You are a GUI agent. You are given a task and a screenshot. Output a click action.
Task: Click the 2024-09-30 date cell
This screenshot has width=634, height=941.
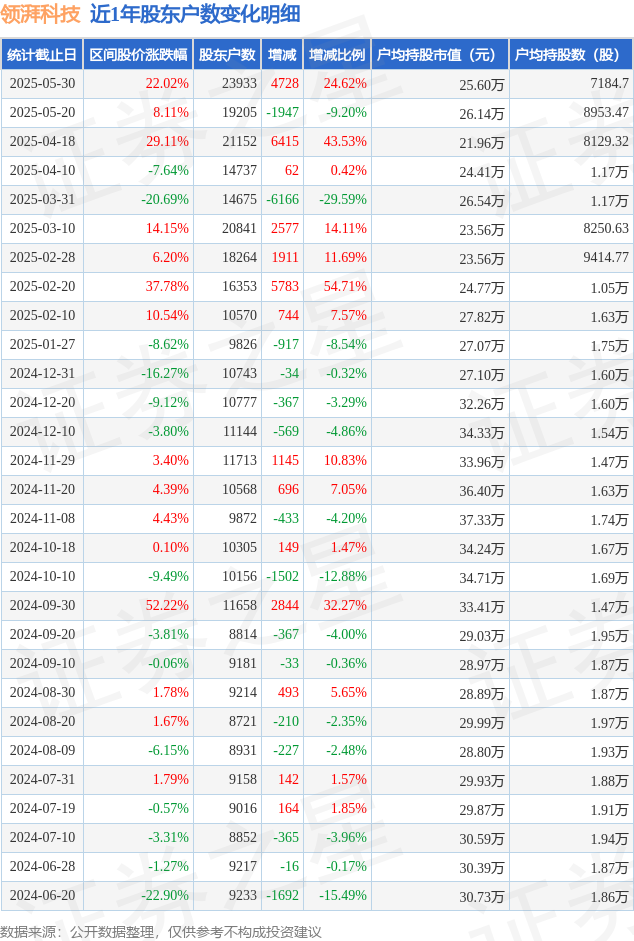43,606
